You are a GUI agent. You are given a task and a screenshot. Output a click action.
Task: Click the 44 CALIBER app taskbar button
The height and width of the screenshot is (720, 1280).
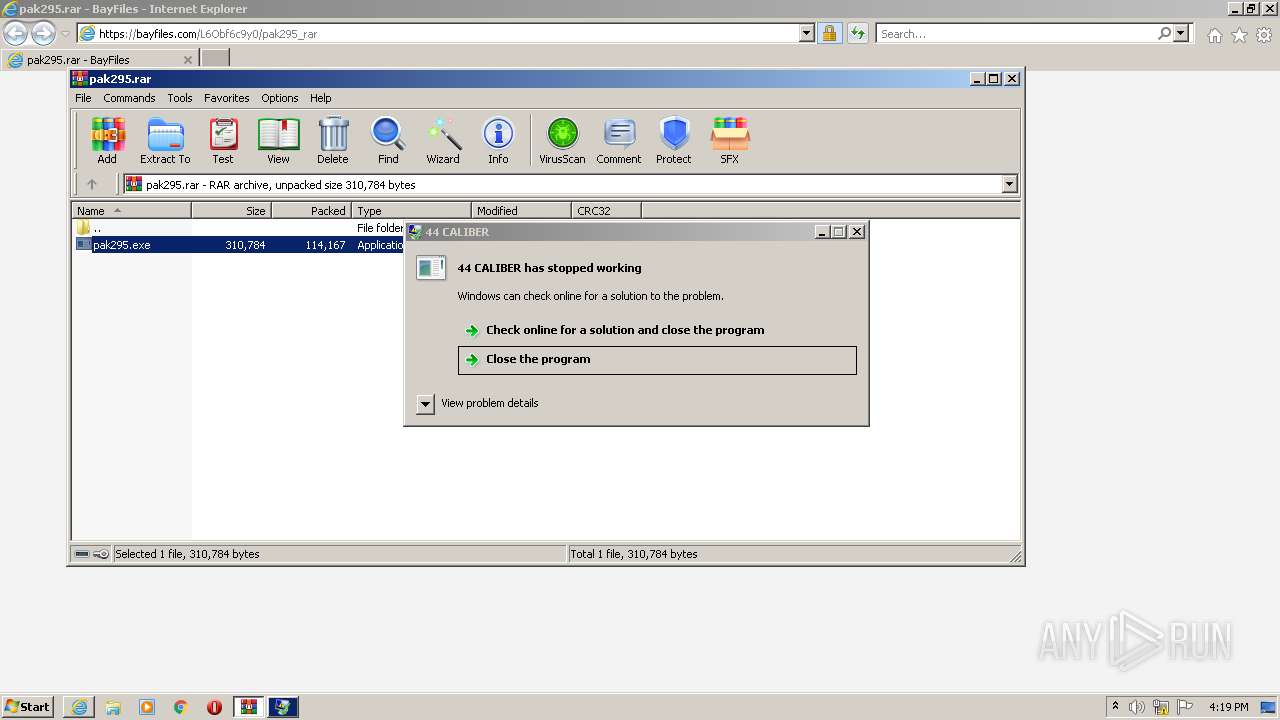pyautogui.click(x=283, y=707)
